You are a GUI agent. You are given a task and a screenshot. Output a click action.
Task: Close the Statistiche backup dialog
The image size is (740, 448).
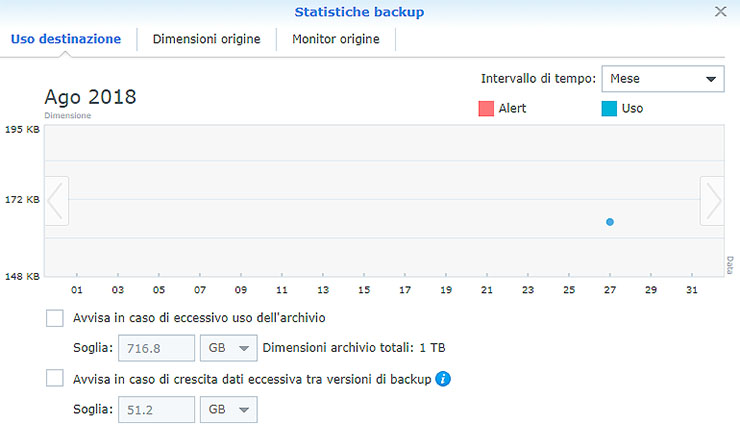pyautogui.click(x=721, y=12)
